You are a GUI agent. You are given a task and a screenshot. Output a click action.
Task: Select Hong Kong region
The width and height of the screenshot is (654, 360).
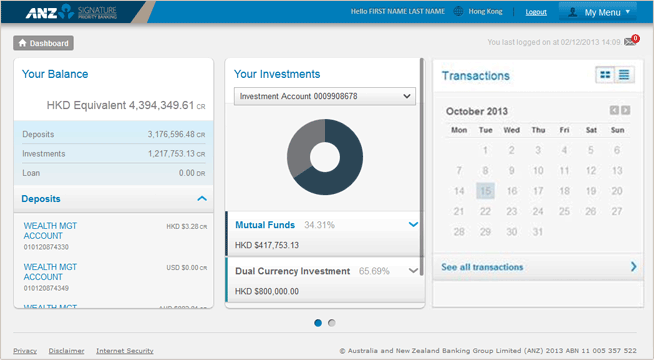coord(485,12)
